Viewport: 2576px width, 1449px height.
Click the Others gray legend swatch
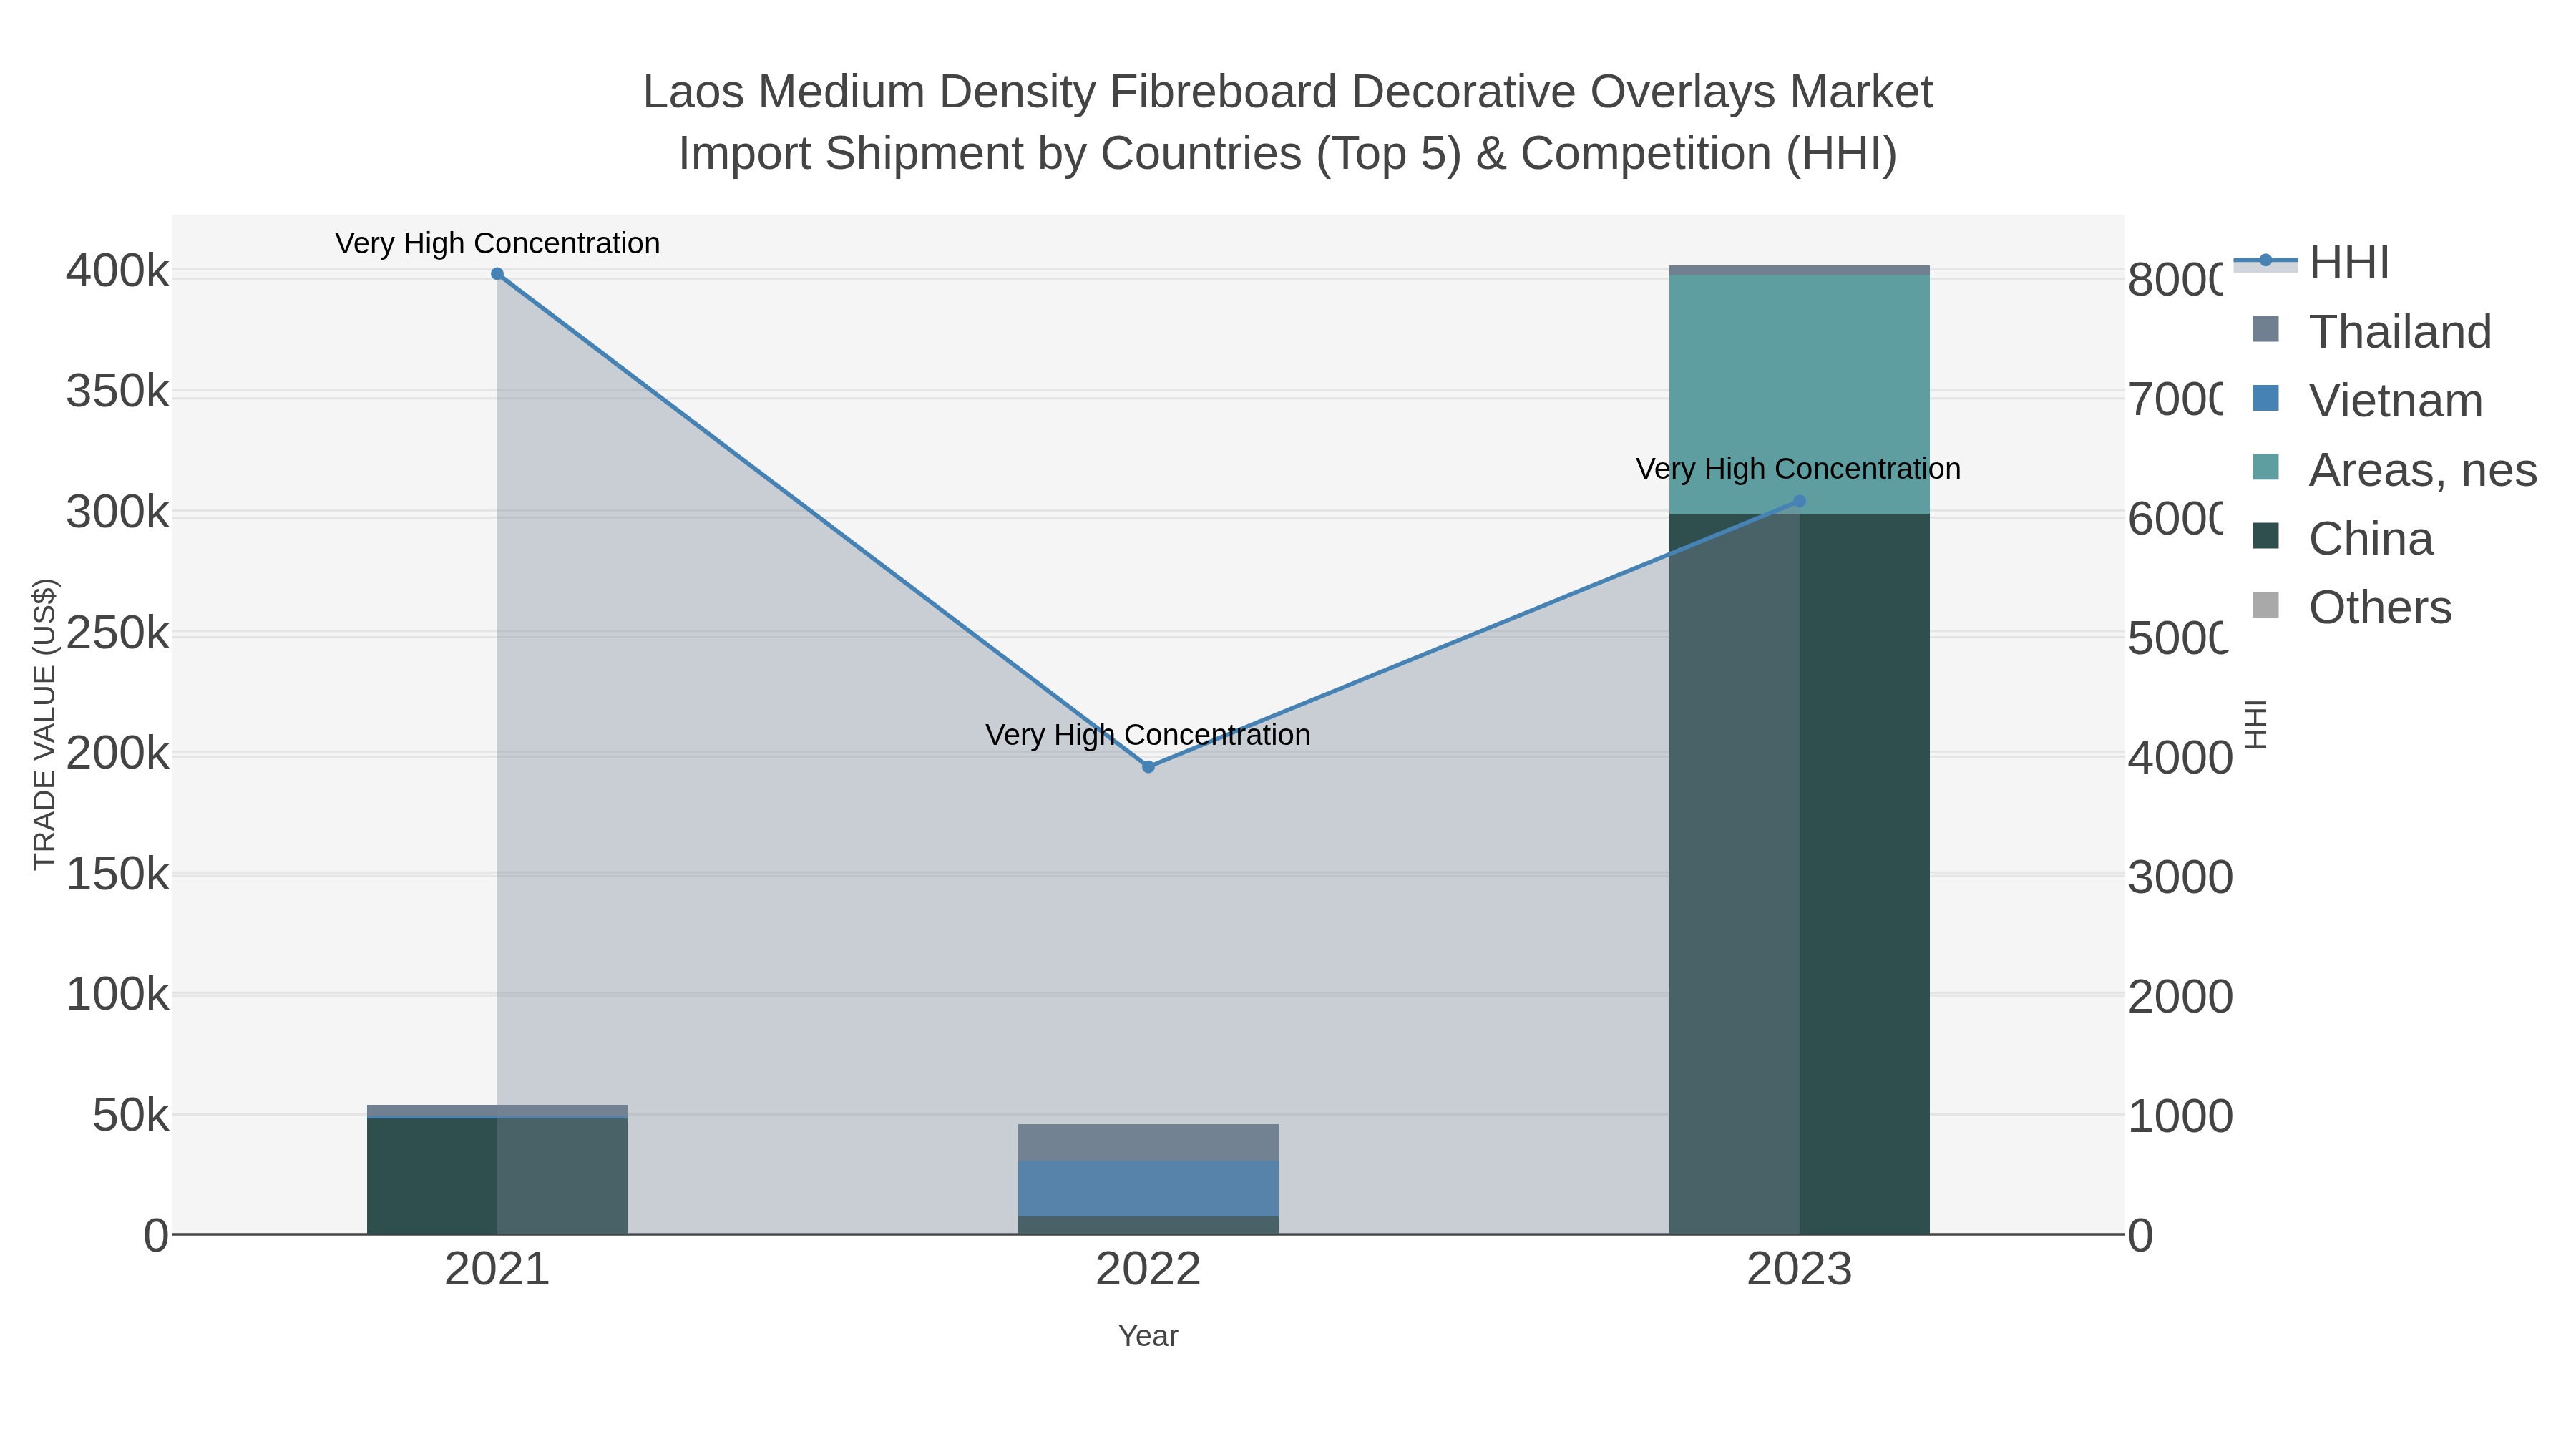[x=2266, y=605]
